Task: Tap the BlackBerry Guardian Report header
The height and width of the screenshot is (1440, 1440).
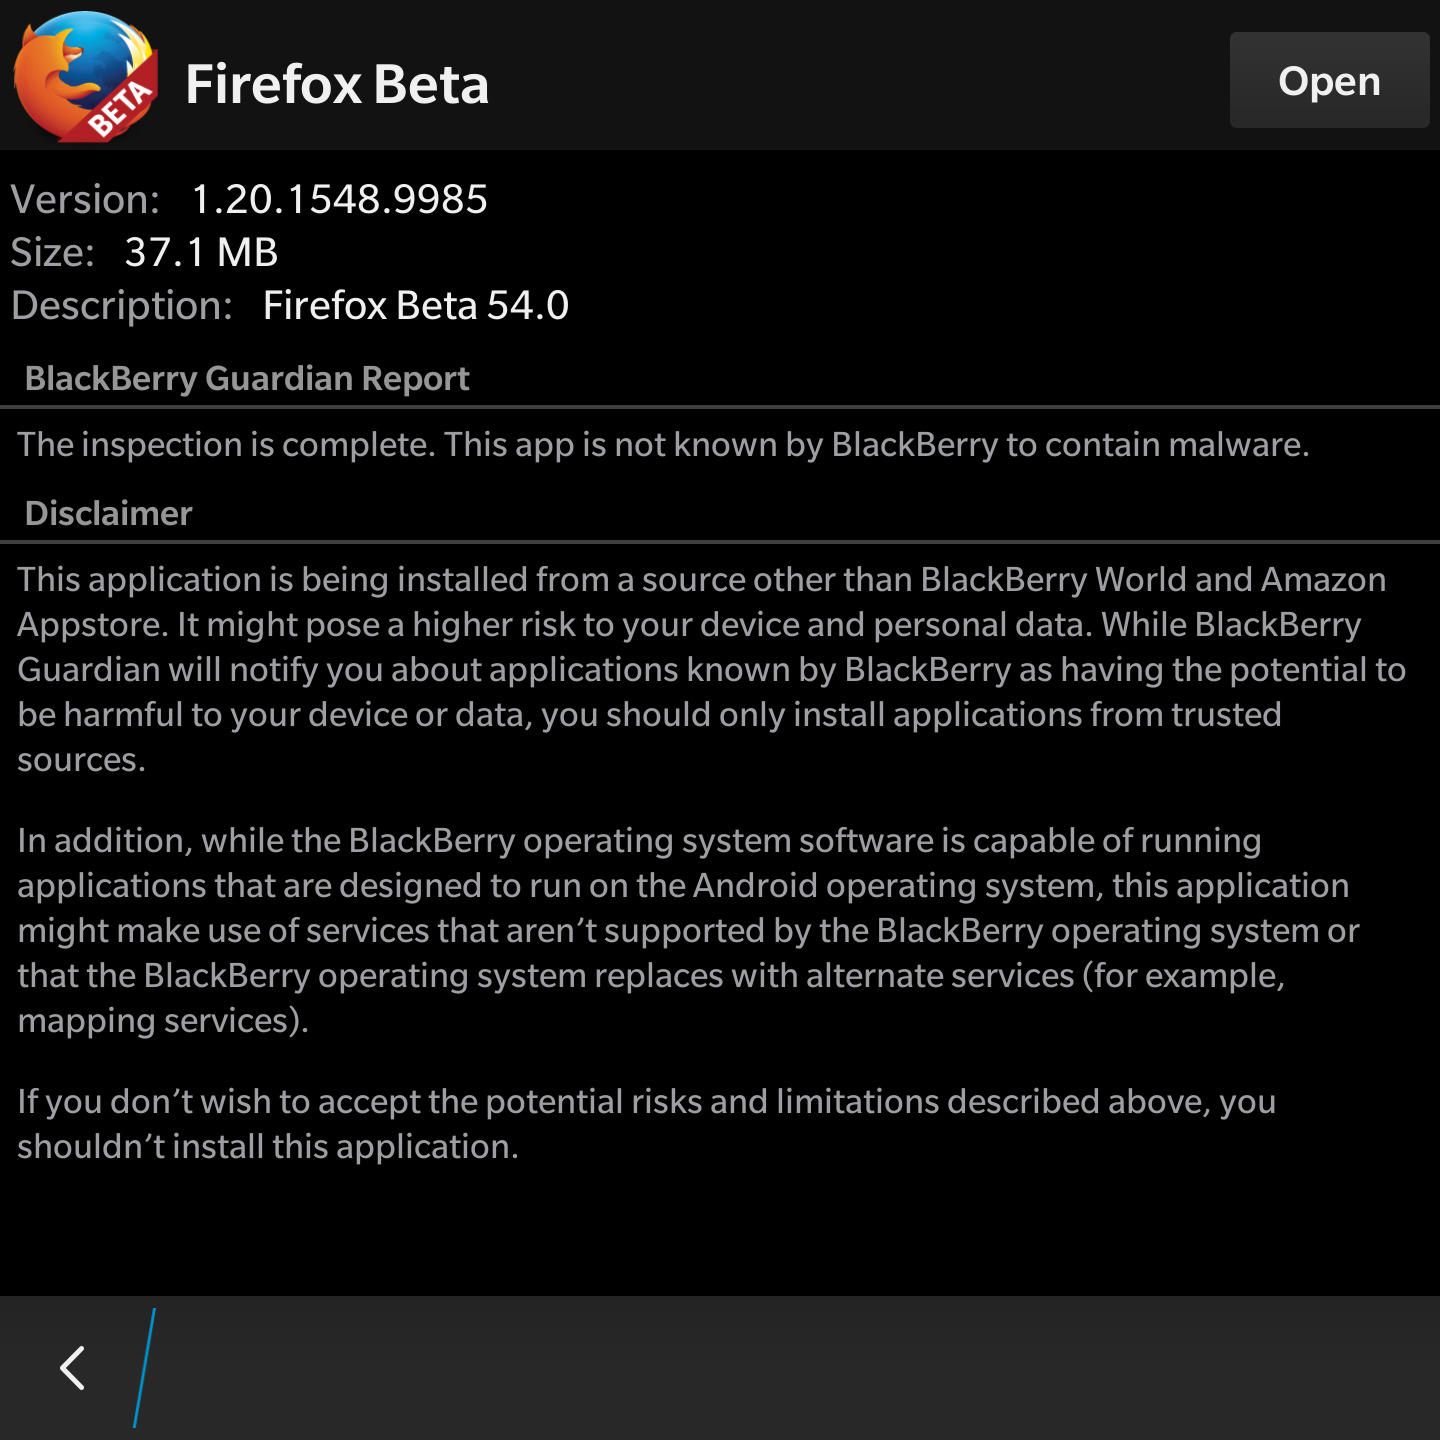Action: click(247, 378)
